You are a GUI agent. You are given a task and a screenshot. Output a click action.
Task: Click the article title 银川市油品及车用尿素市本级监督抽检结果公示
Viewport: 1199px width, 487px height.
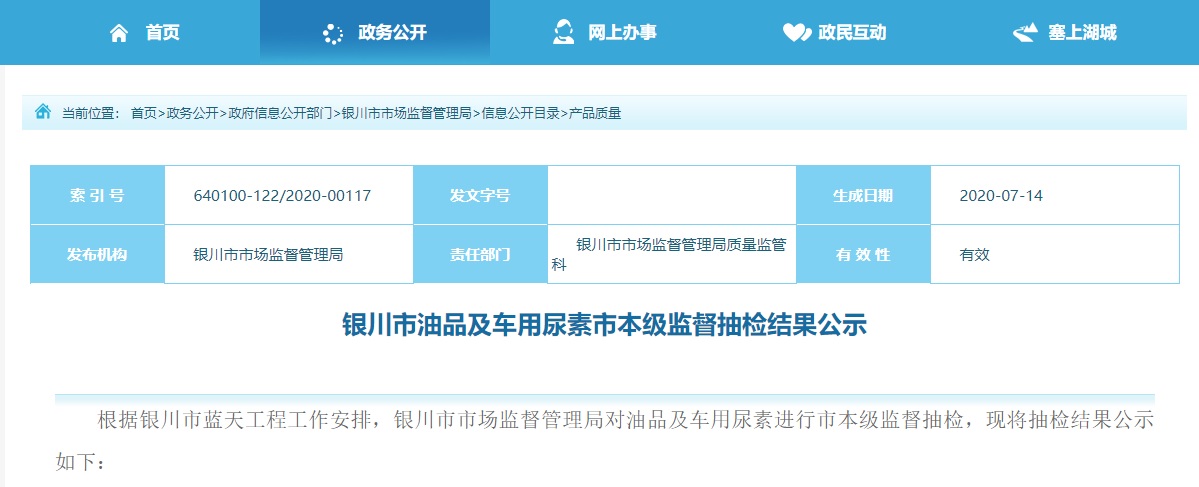[x=604, y=325]
